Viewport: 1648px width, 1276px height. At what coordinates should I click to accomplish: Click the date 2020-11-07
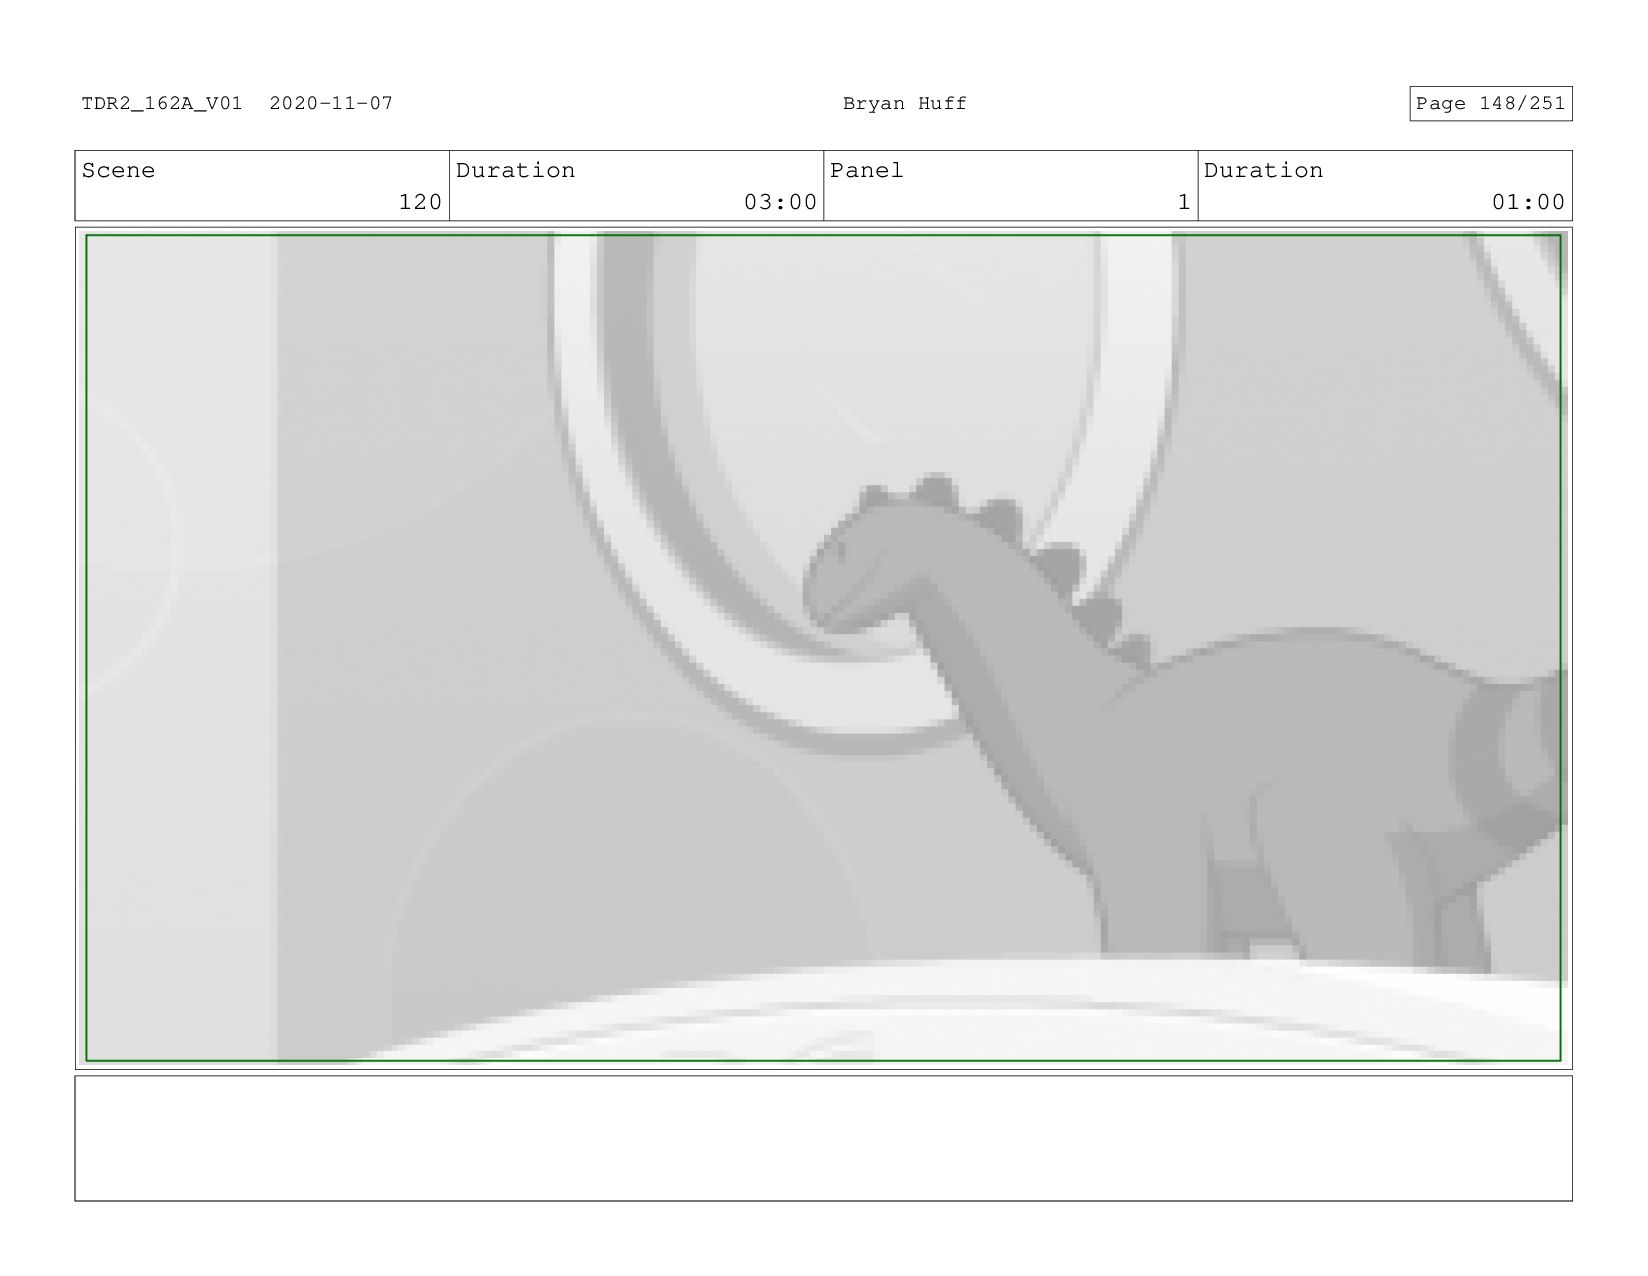pos(331,103)
